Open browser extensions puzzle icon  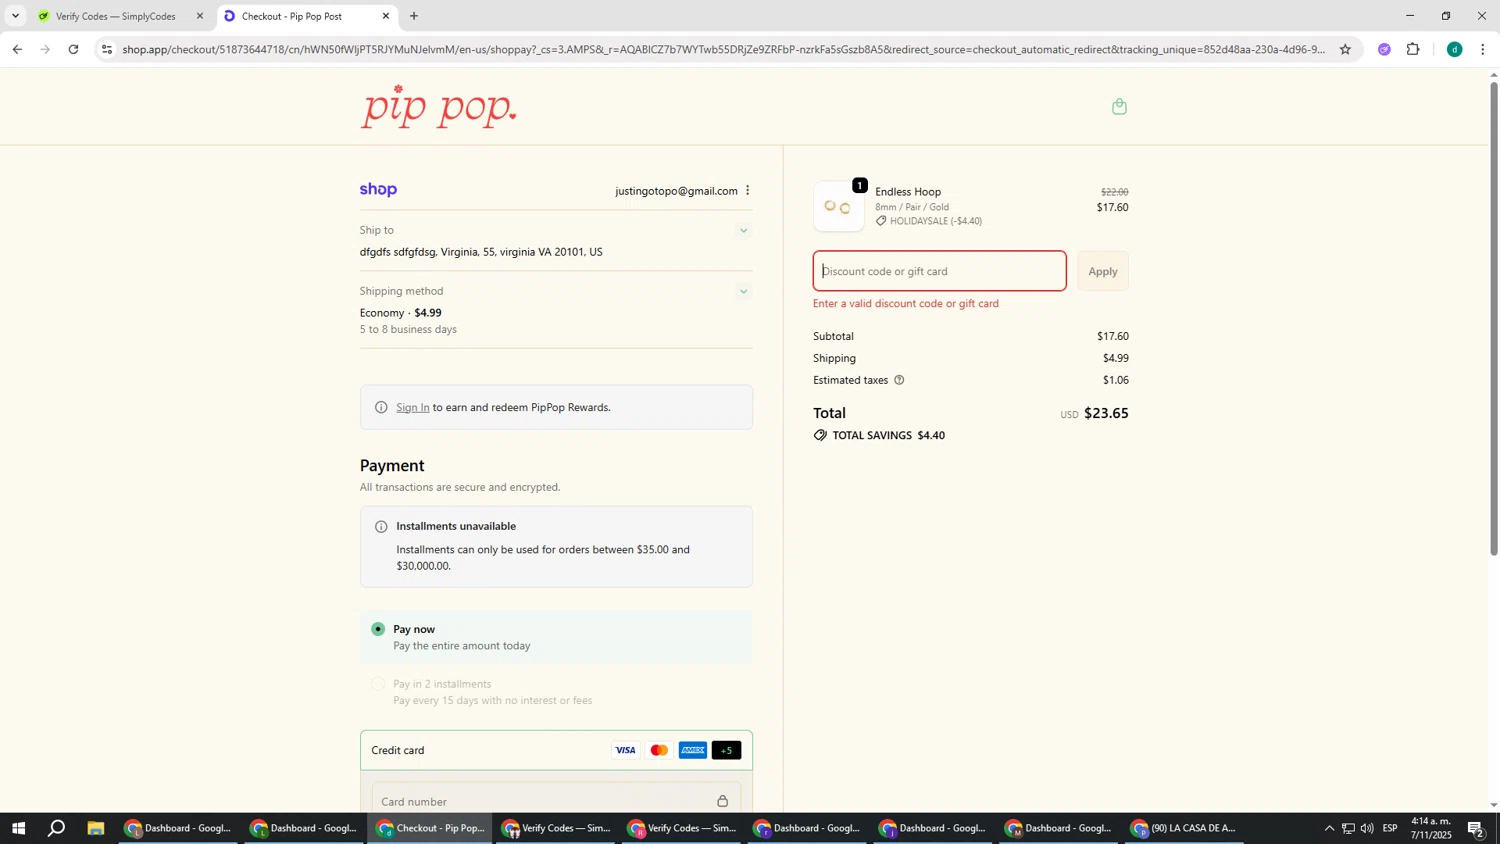point(1413,49)
